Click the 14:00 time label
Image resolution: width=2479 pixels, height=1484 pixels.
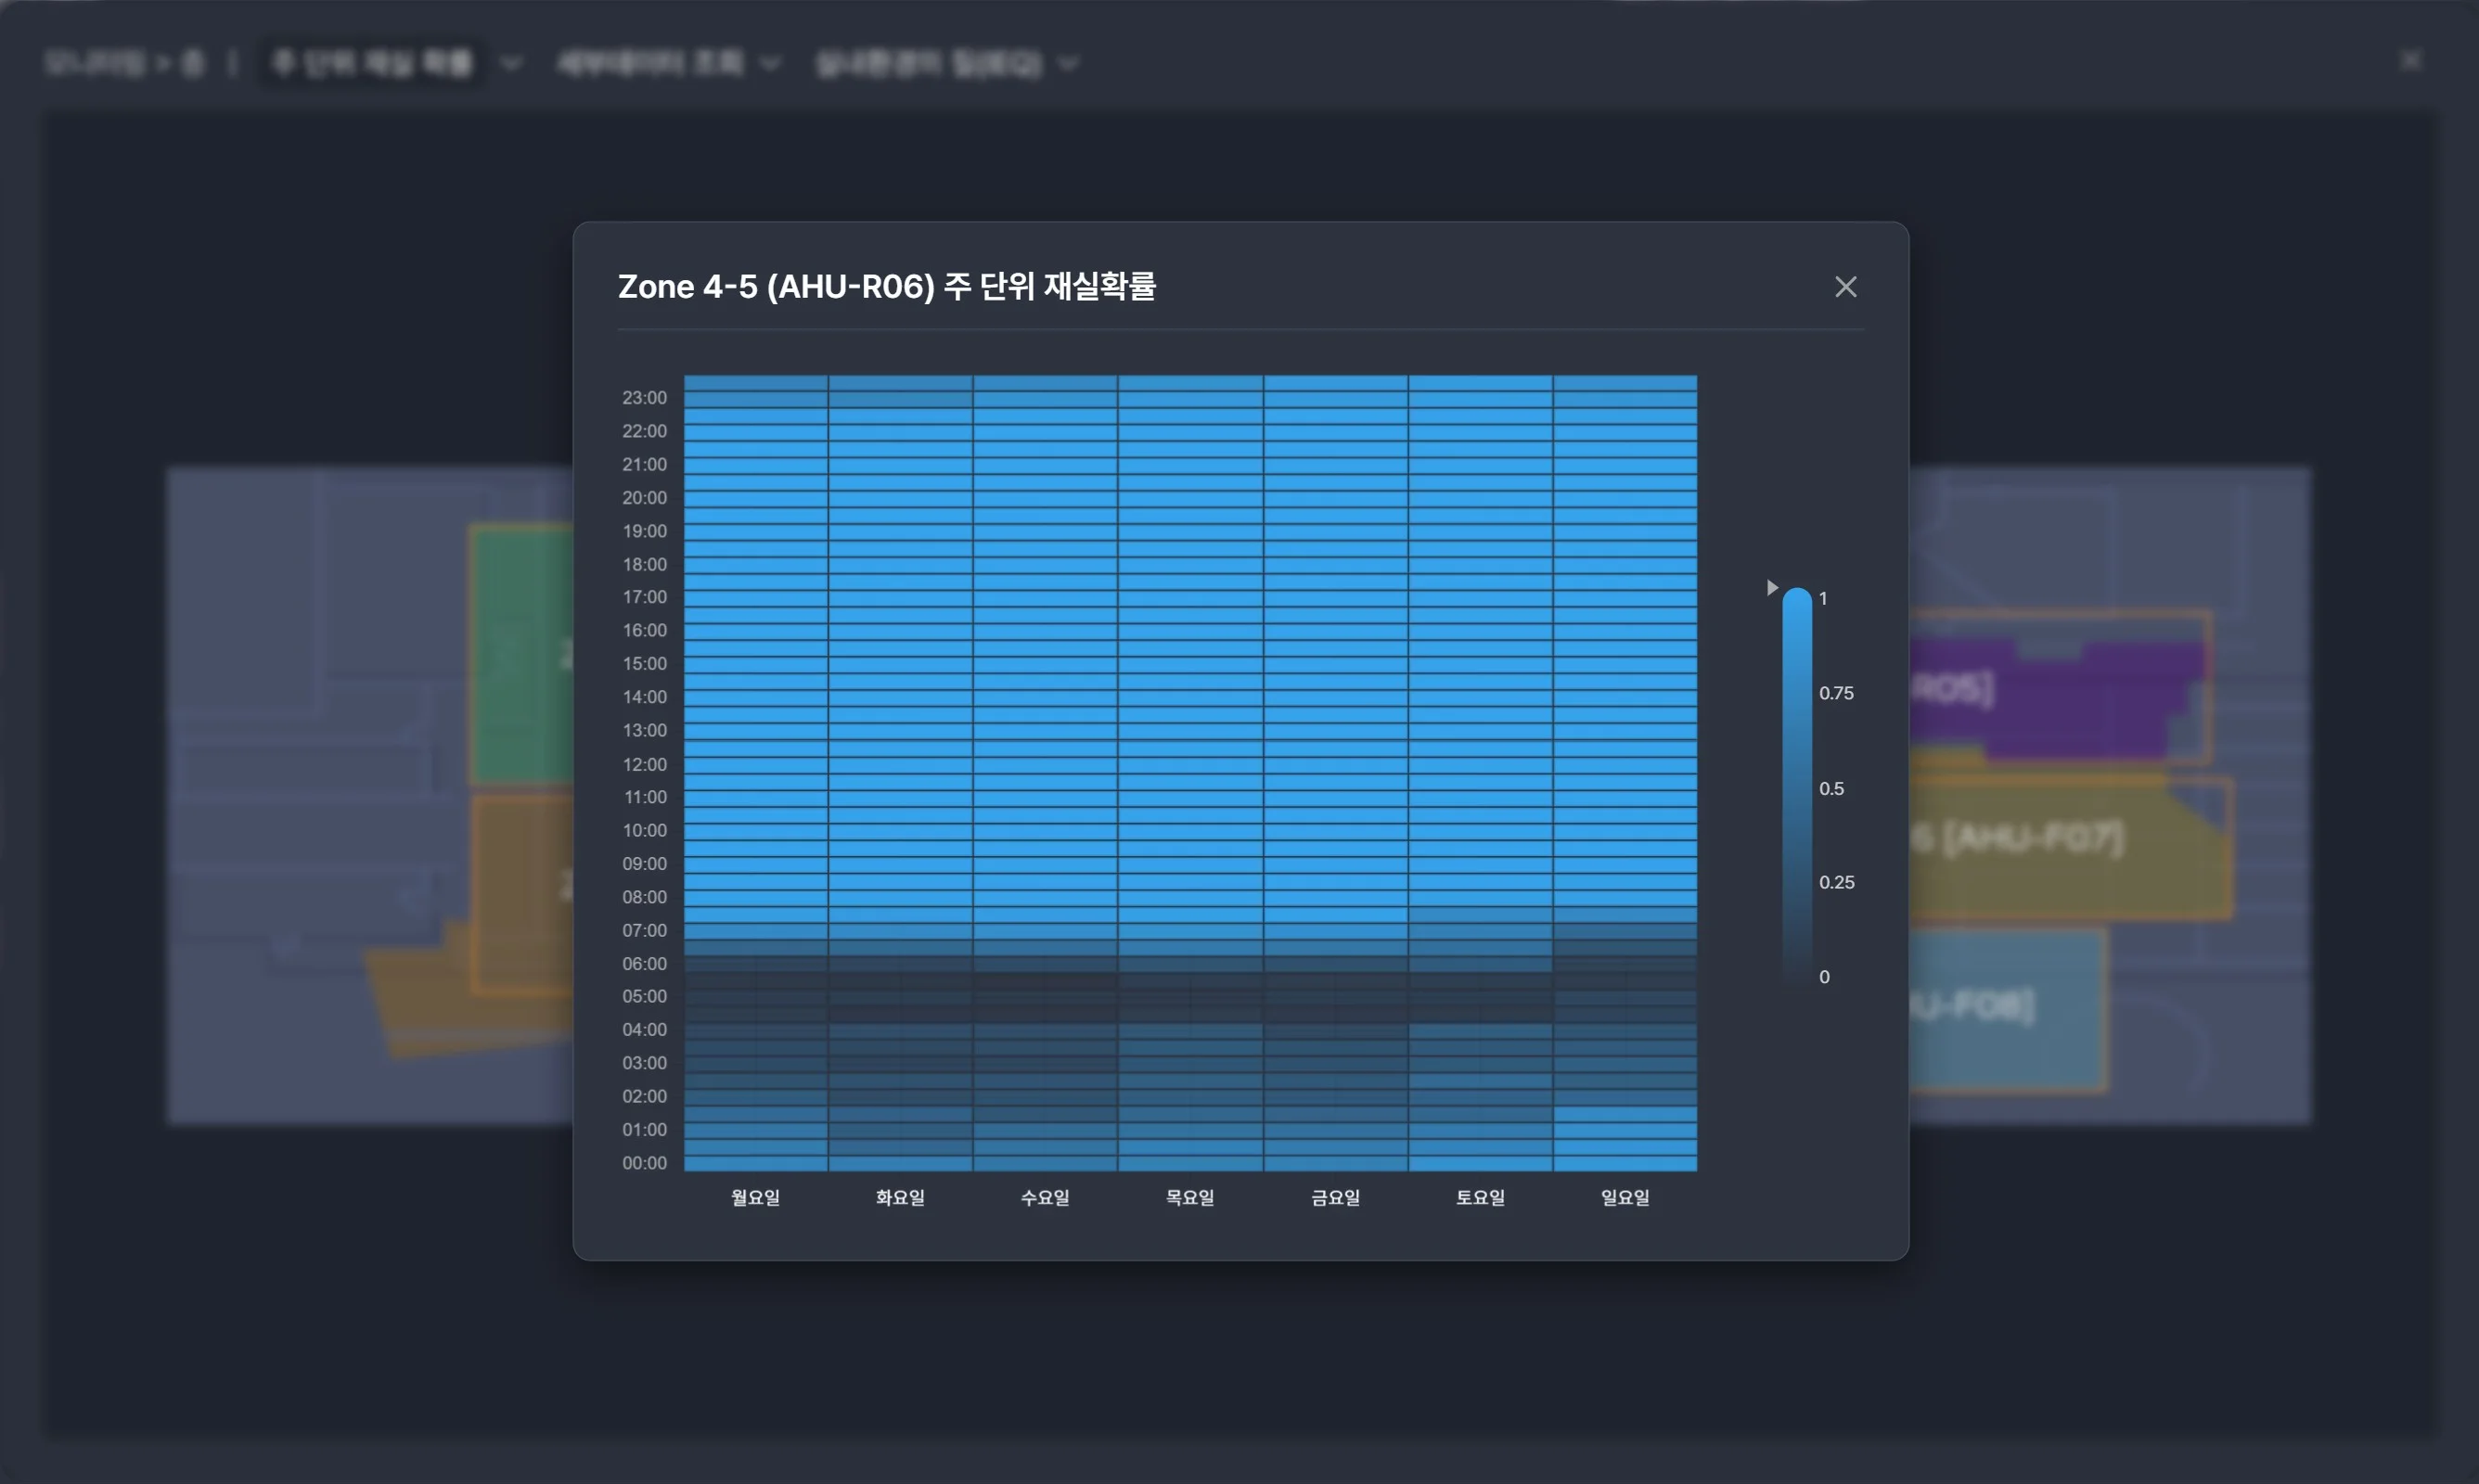[644, 697]
